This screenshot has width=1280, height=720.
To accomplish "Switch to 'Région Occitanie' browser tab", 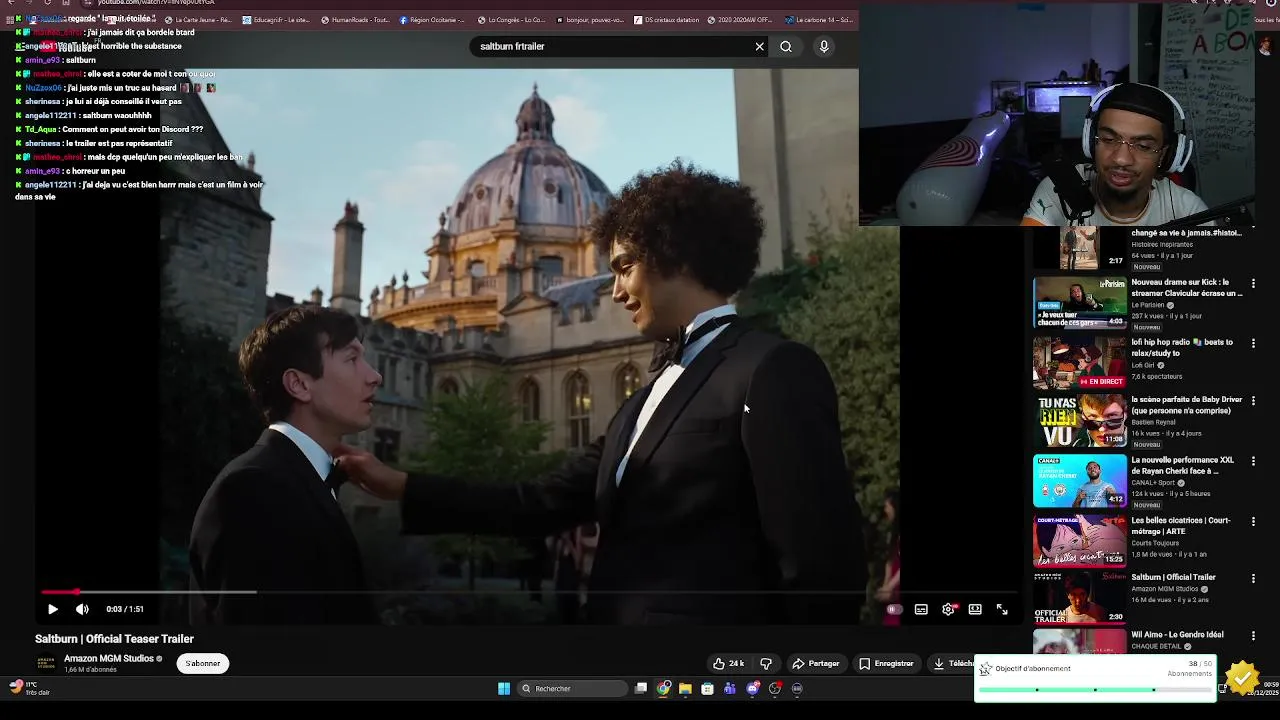I will (x=432, y=19).
